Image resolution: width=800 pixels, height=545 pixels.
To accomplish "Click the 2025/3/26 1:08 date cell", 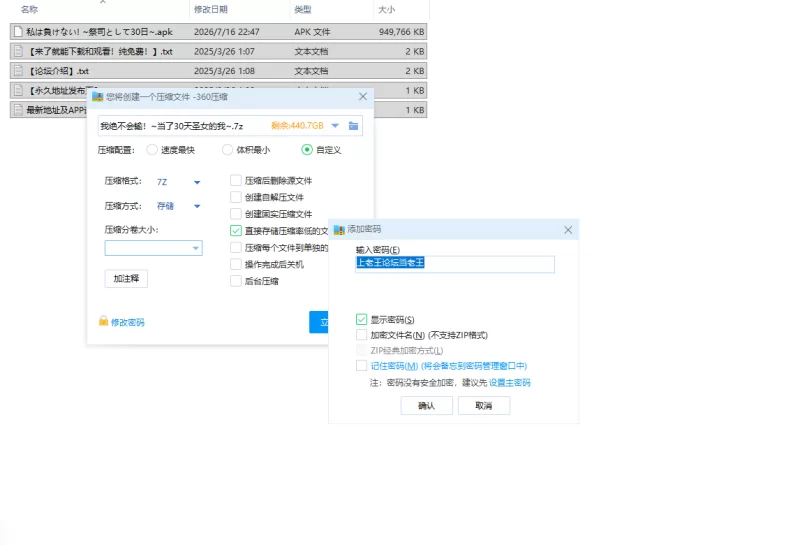I will point(224,71).
